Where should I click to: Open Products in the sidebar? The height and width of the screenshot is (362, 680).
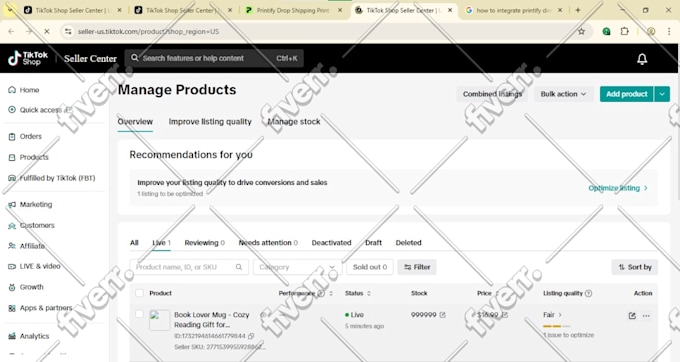tap(29, 157)
